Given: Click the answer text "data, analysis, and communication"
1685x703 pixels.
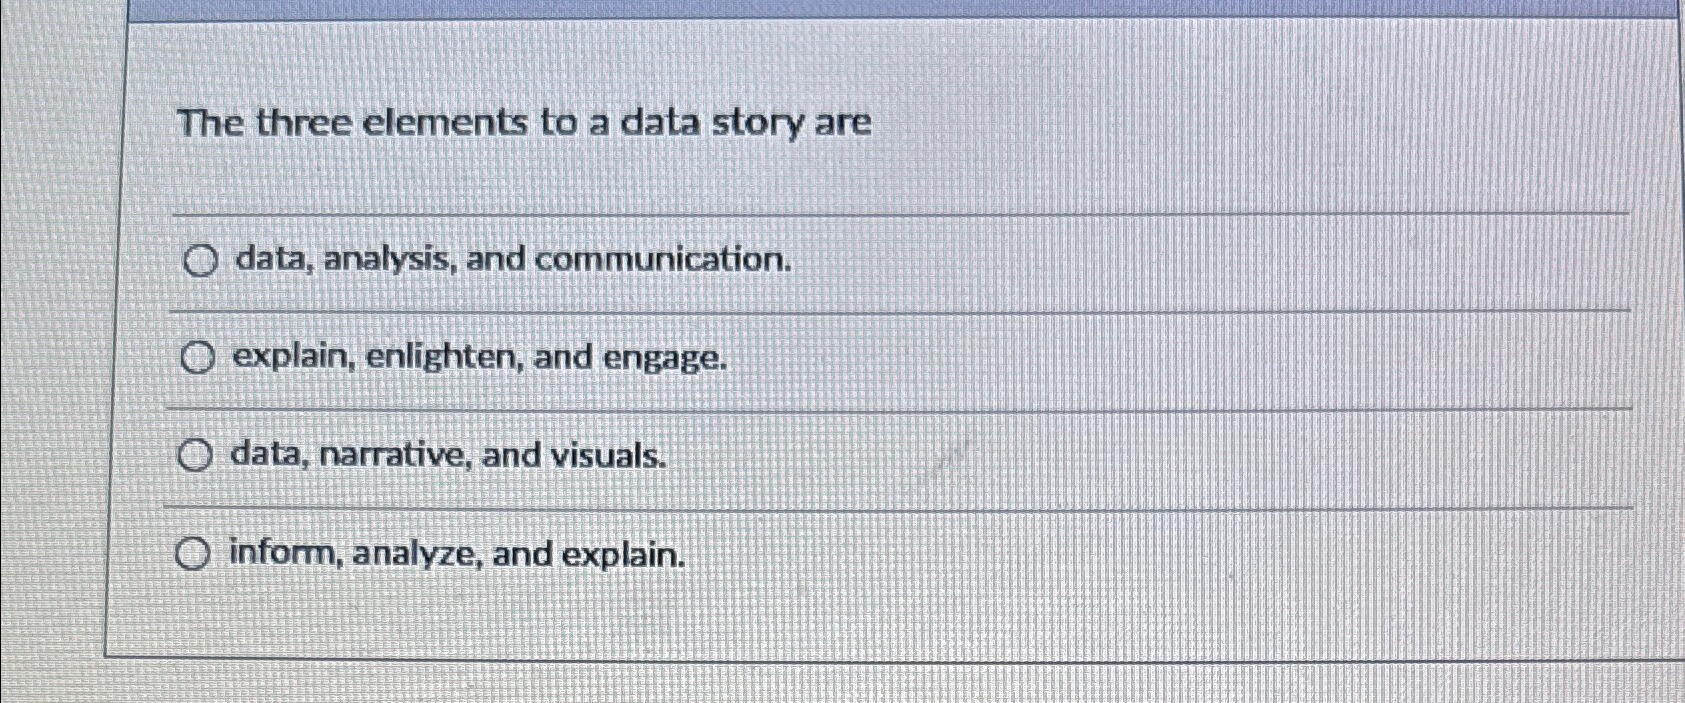Looking at the screenshot, I should (x=510, y=262).
